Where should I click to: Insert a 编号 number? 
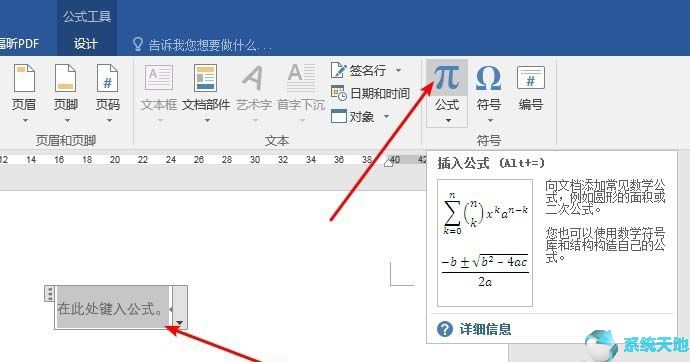(x=530, y=88)
